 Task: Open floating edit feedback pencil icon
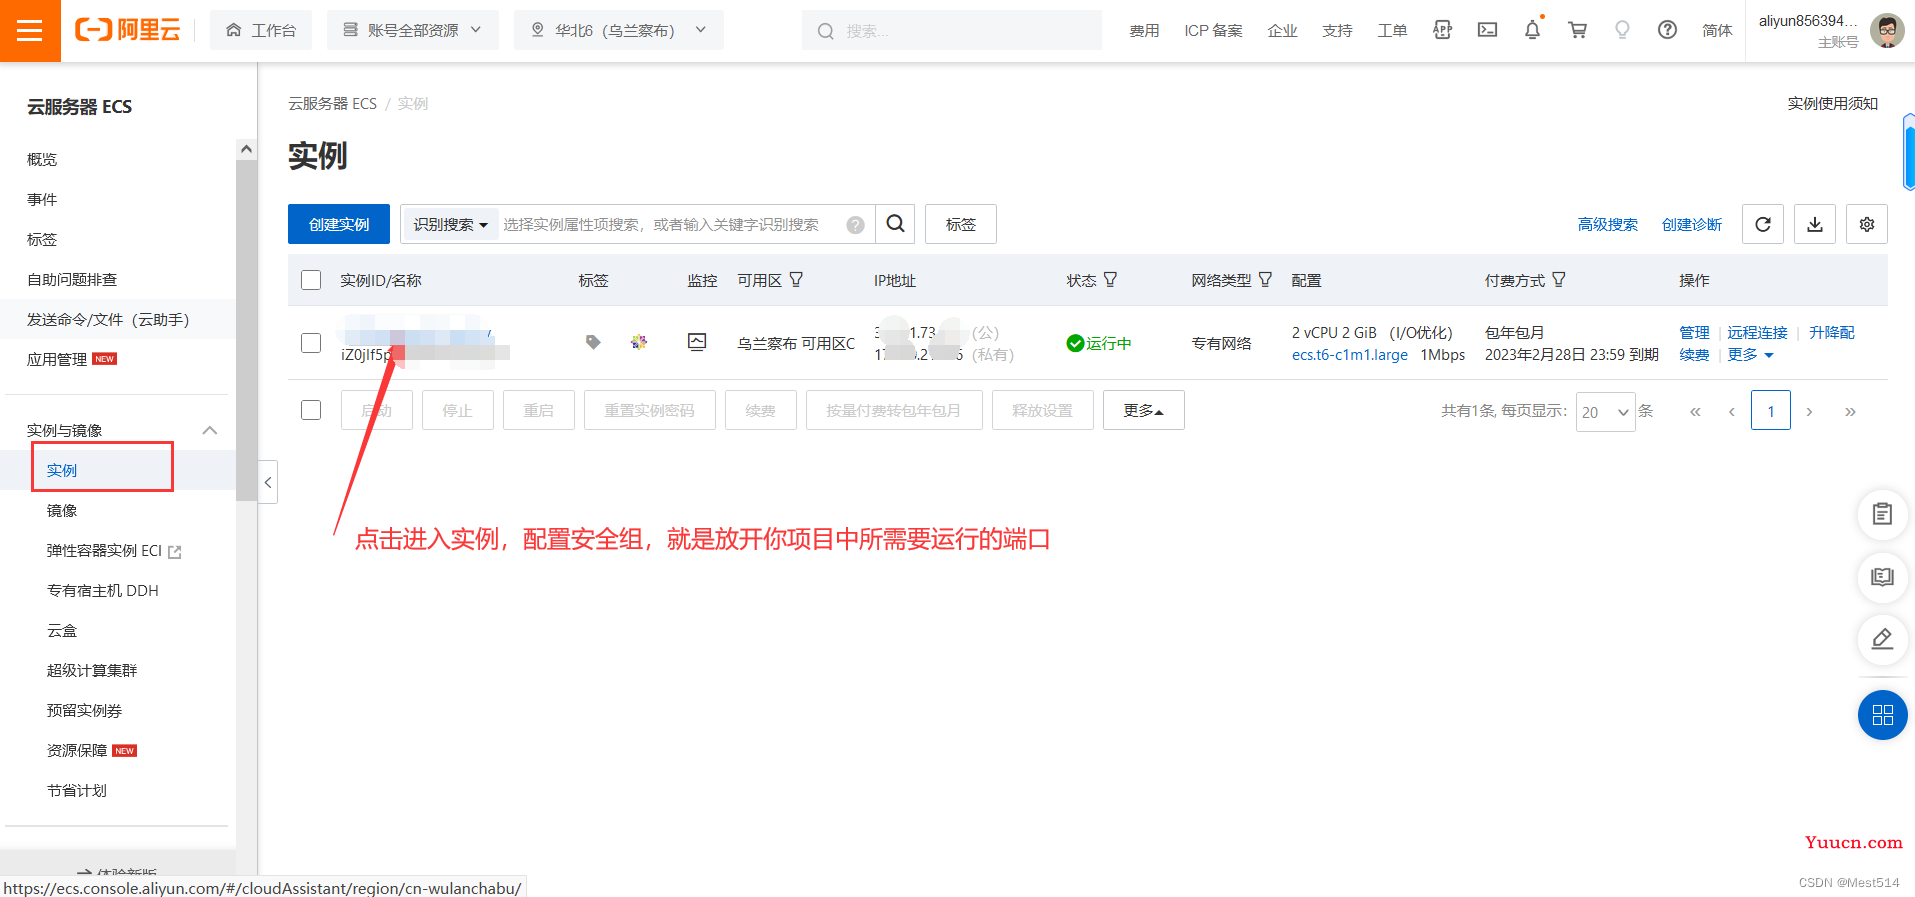[1882, 639]
